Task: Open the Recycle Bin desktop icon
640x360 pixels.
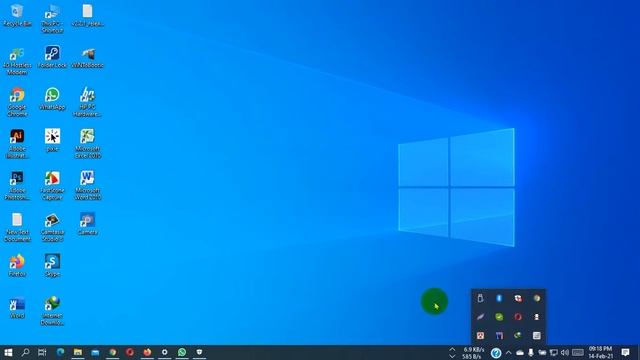Action: pyautogui.click(x=17, y=16)
